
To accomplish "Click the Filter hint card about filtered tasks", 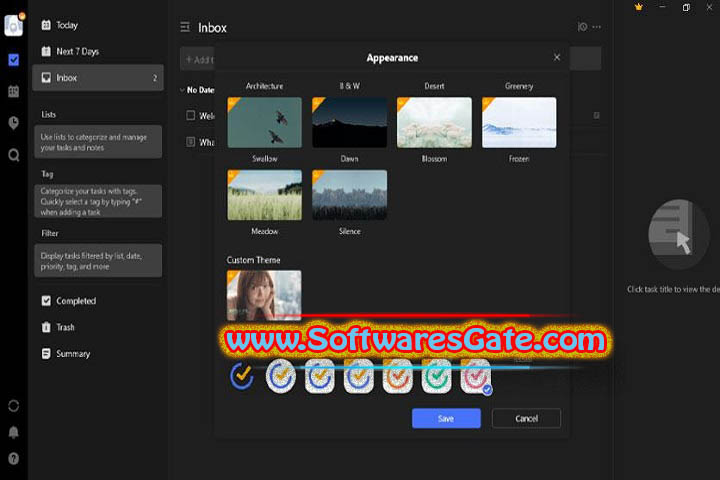I will tap(98, 260).
